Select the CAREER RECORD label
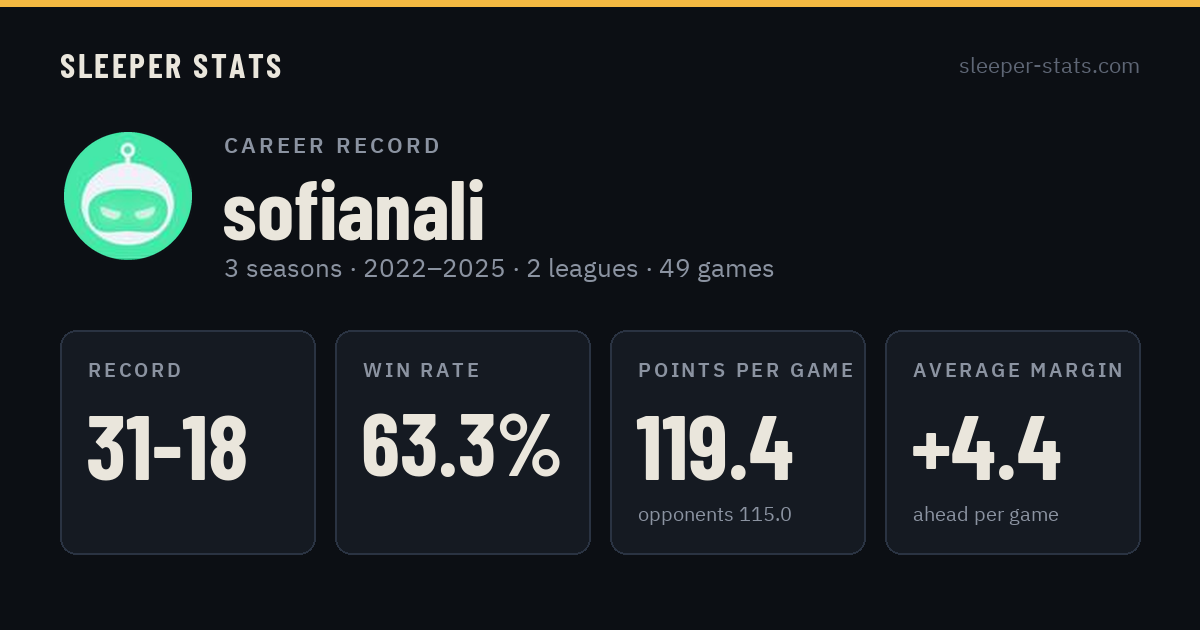Viewport: 1200px width, 630px height. (x=332, y=146)
